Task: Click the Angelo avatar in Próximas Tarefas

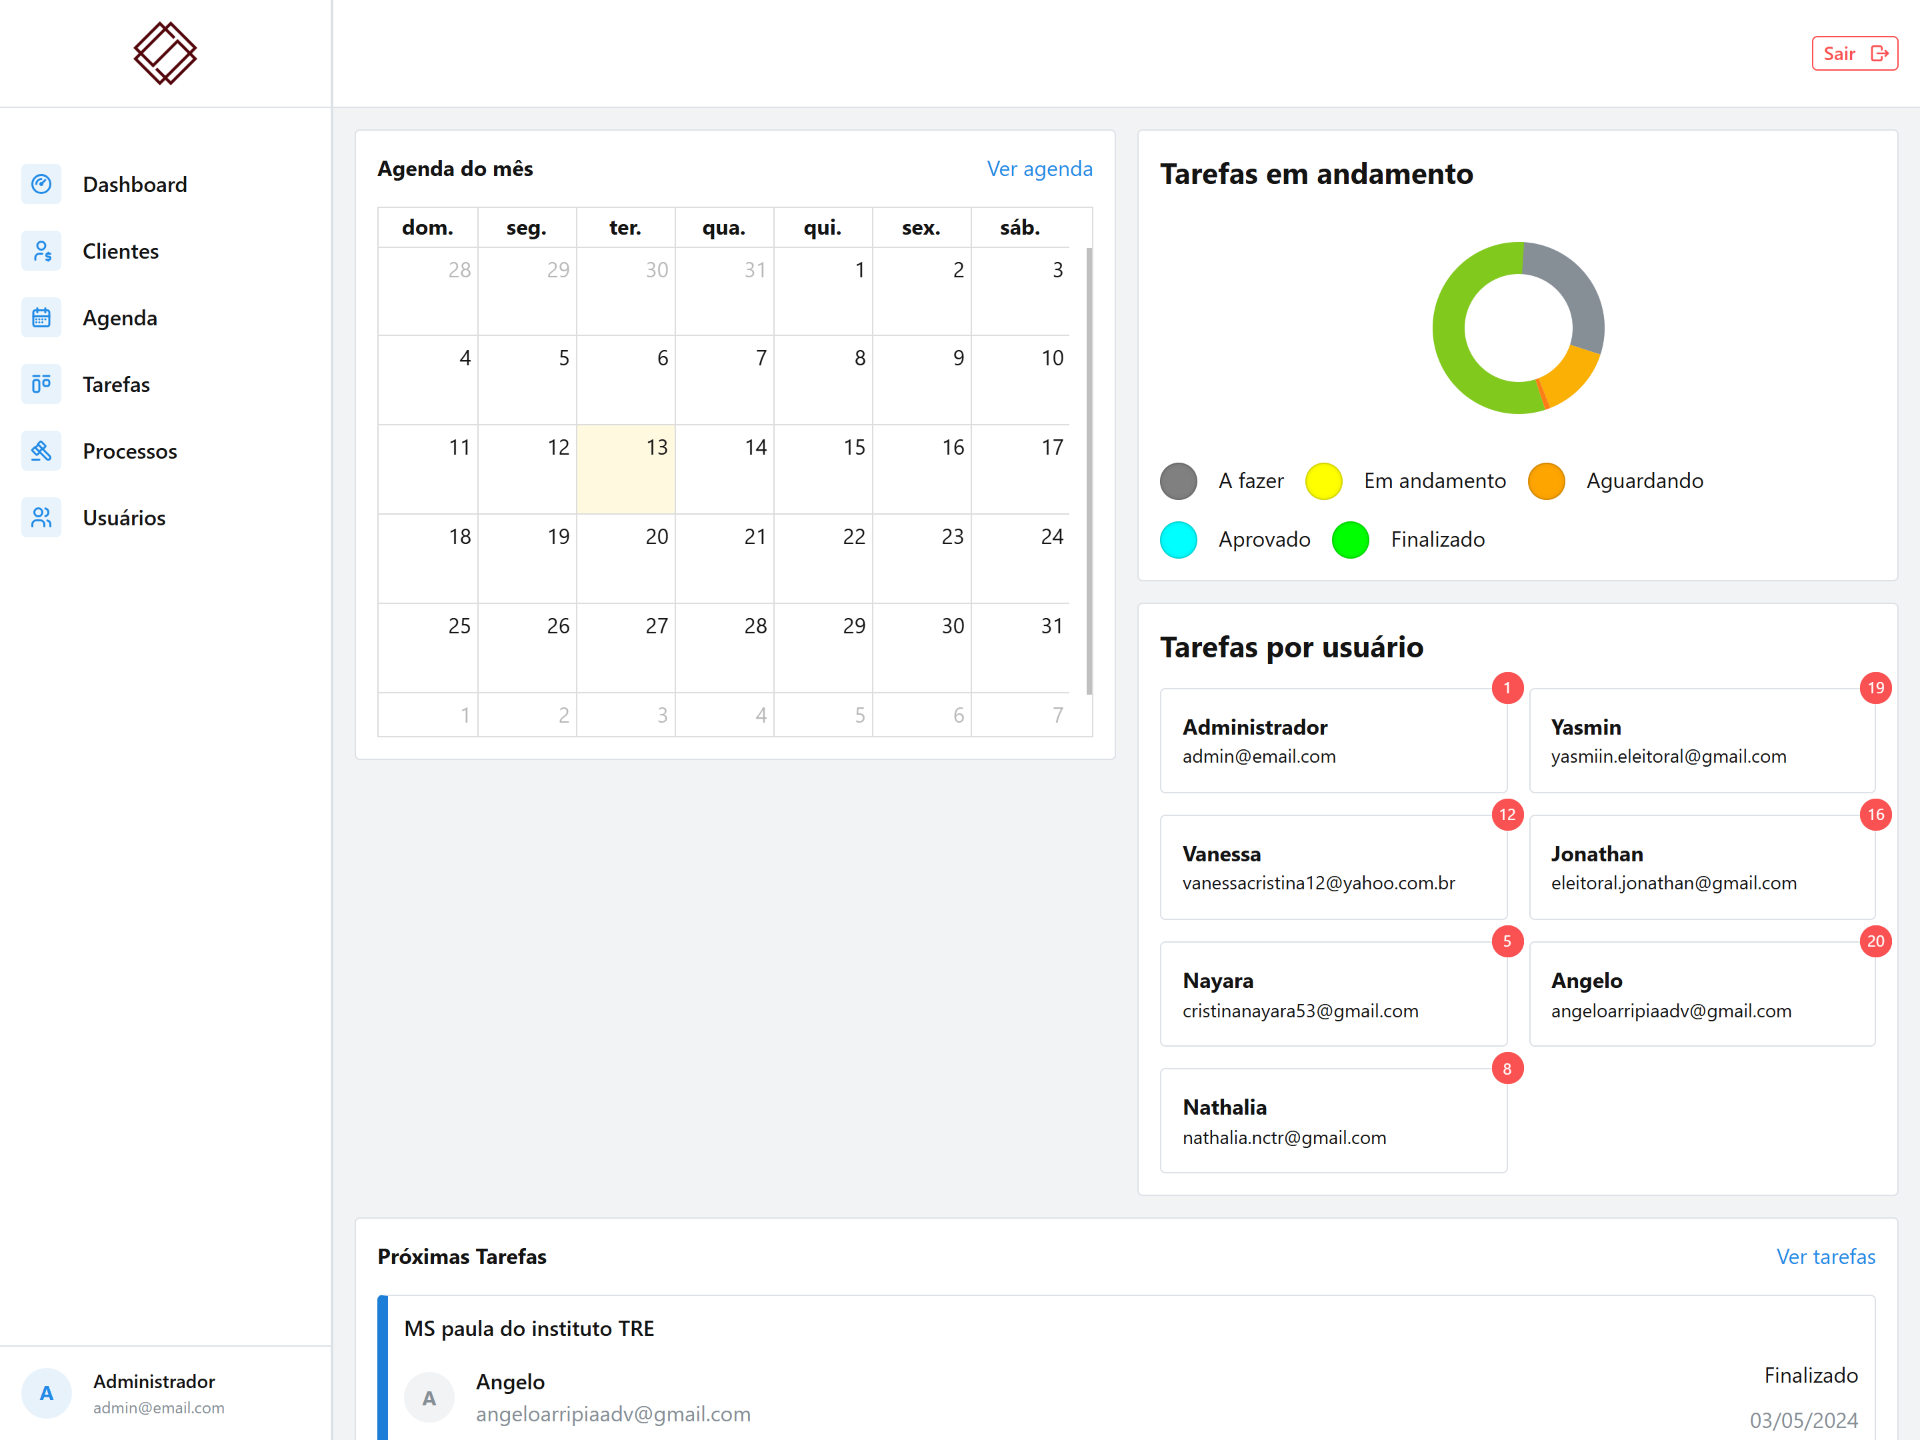Action: [429, 1398]
